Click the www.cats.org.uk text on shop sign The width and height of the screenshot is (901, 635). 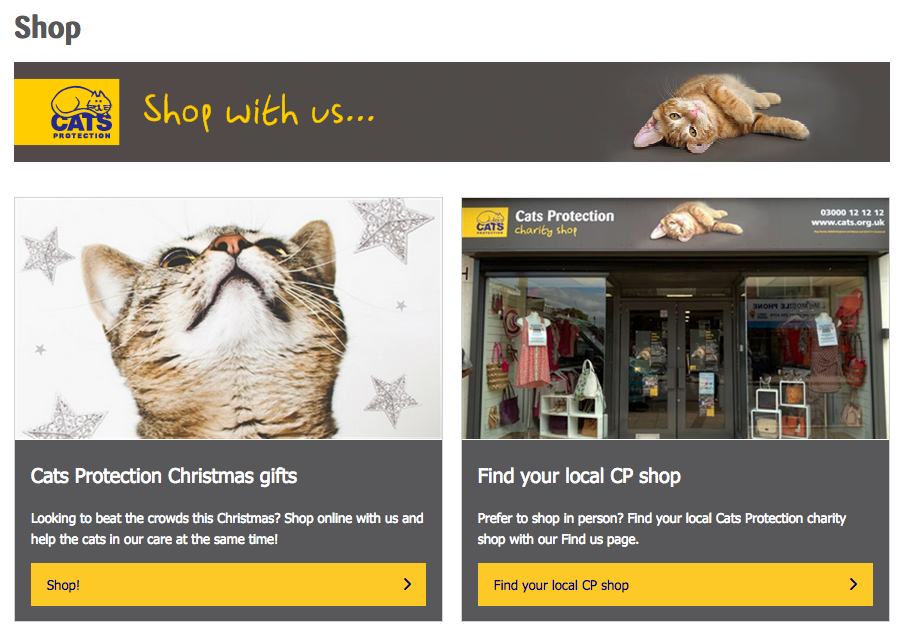[x=848, y=222]
